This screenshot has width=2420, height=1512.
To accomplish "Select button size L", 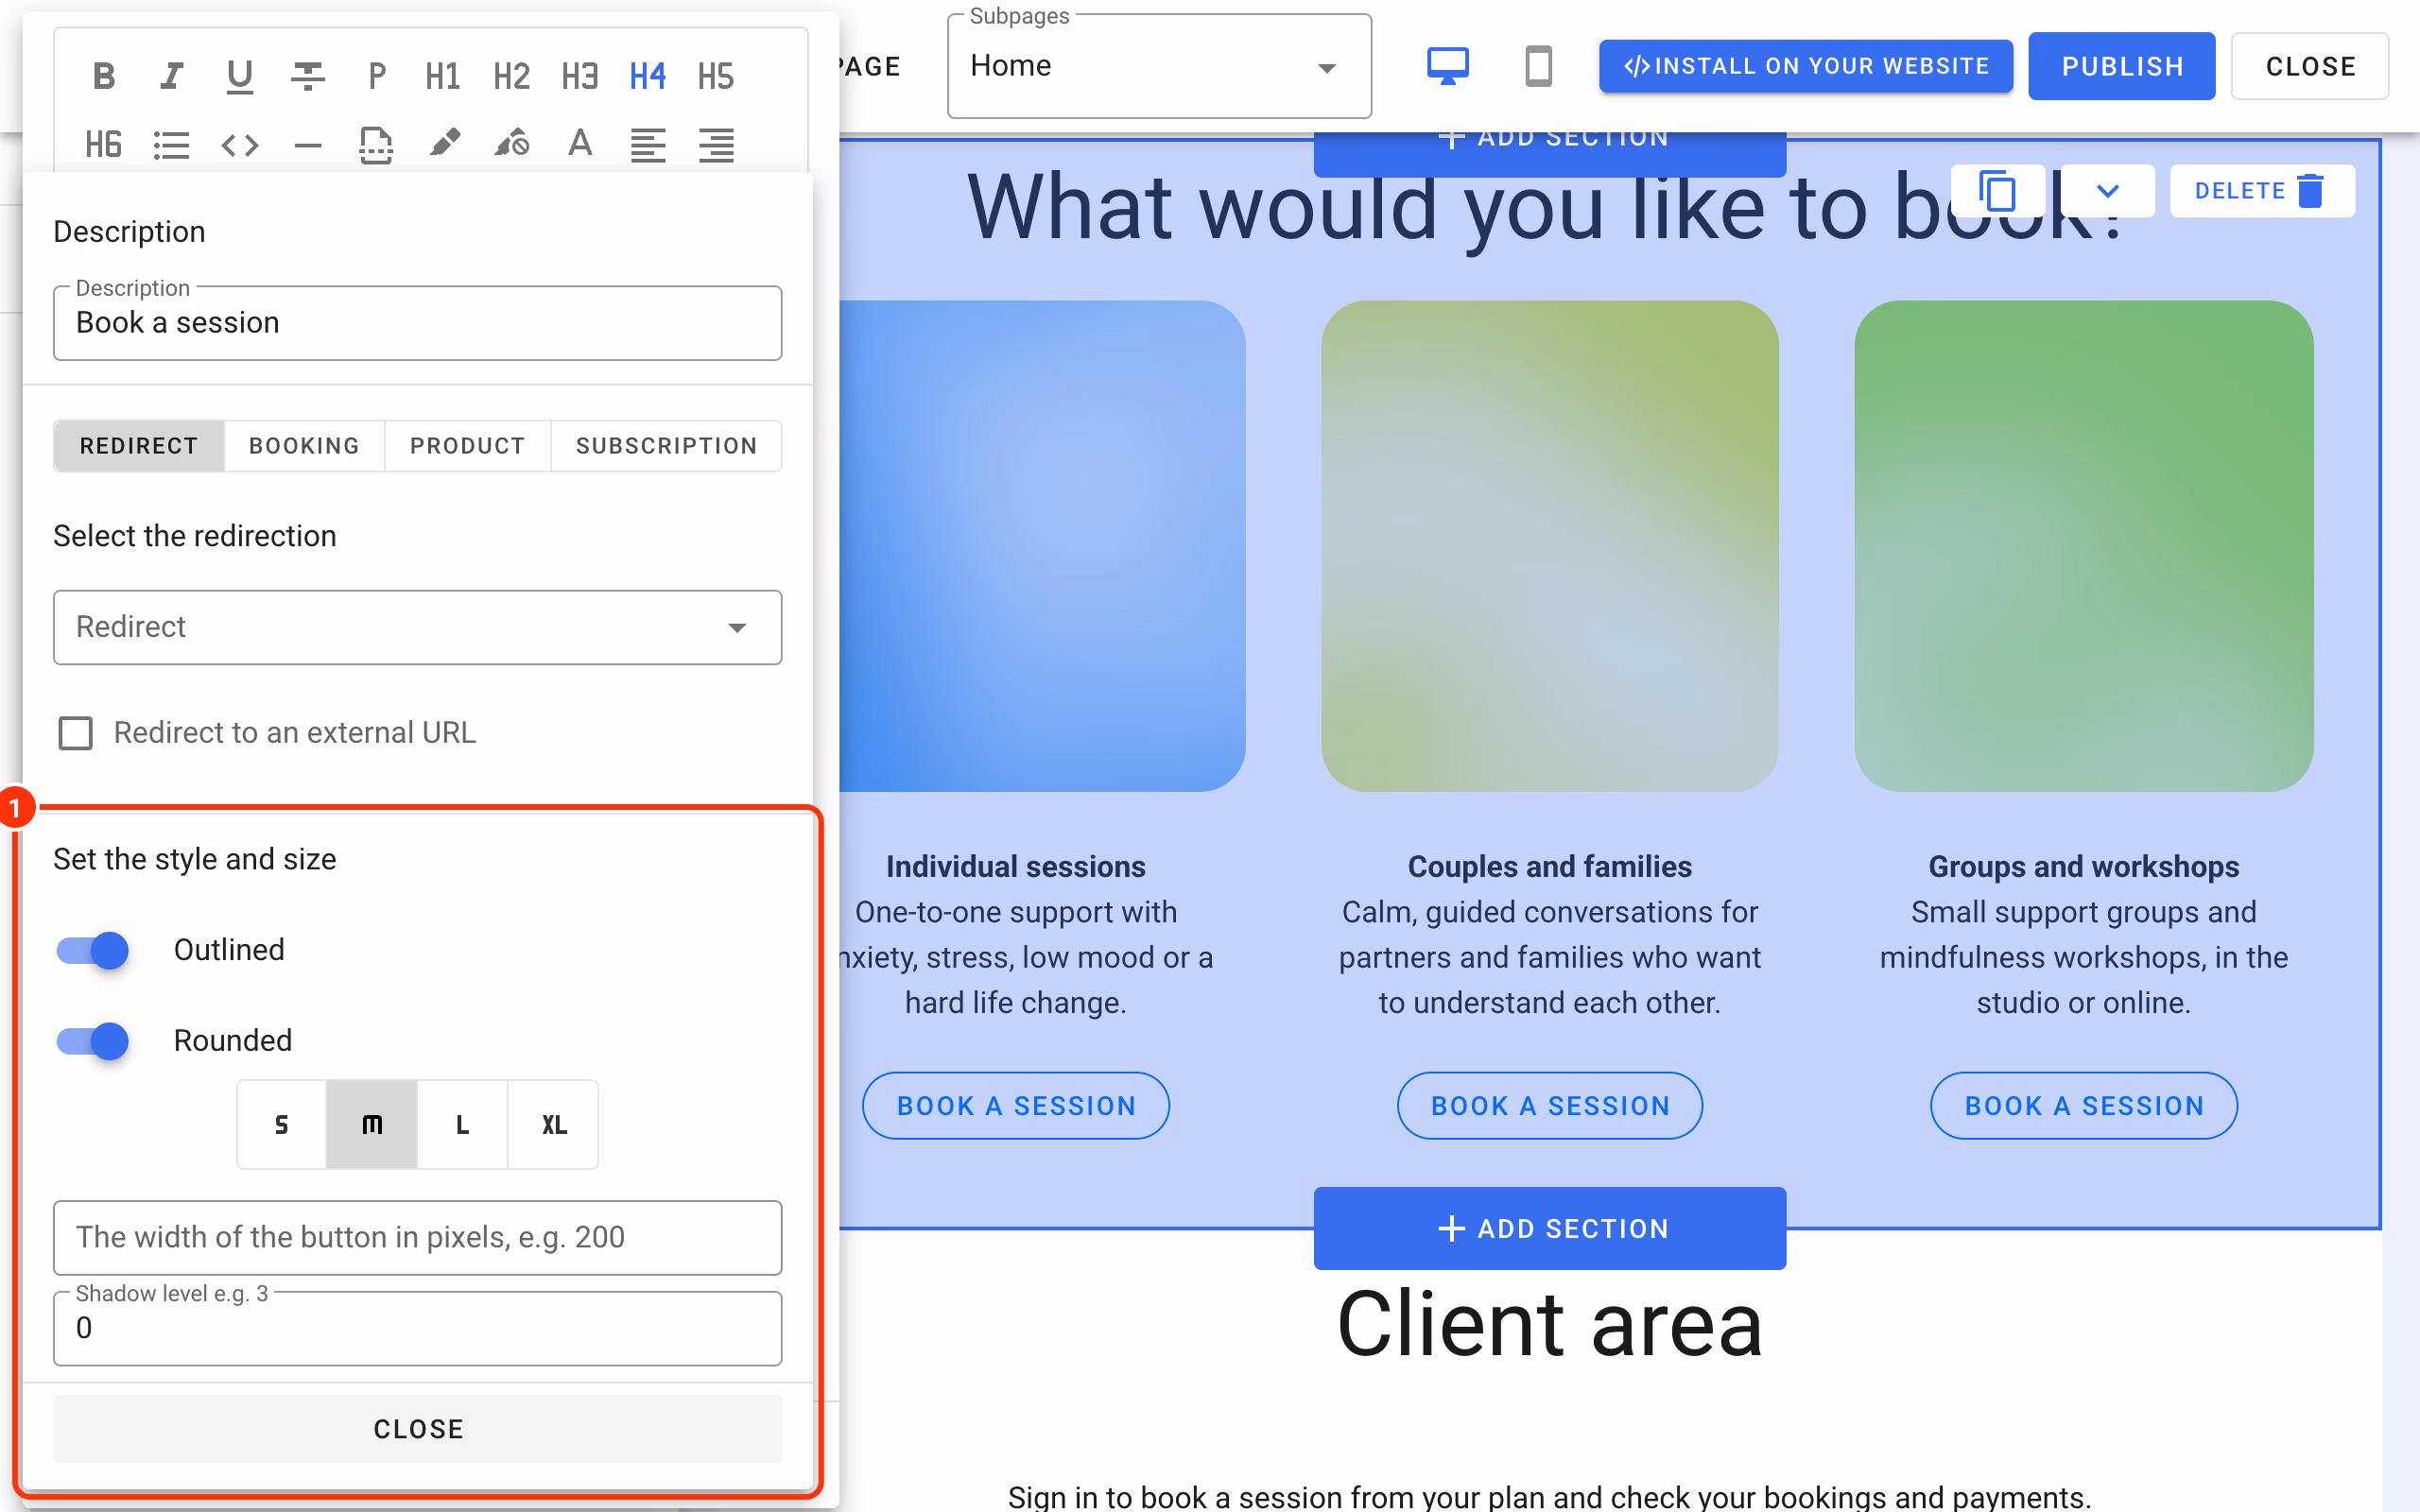I will (462, 1125).
